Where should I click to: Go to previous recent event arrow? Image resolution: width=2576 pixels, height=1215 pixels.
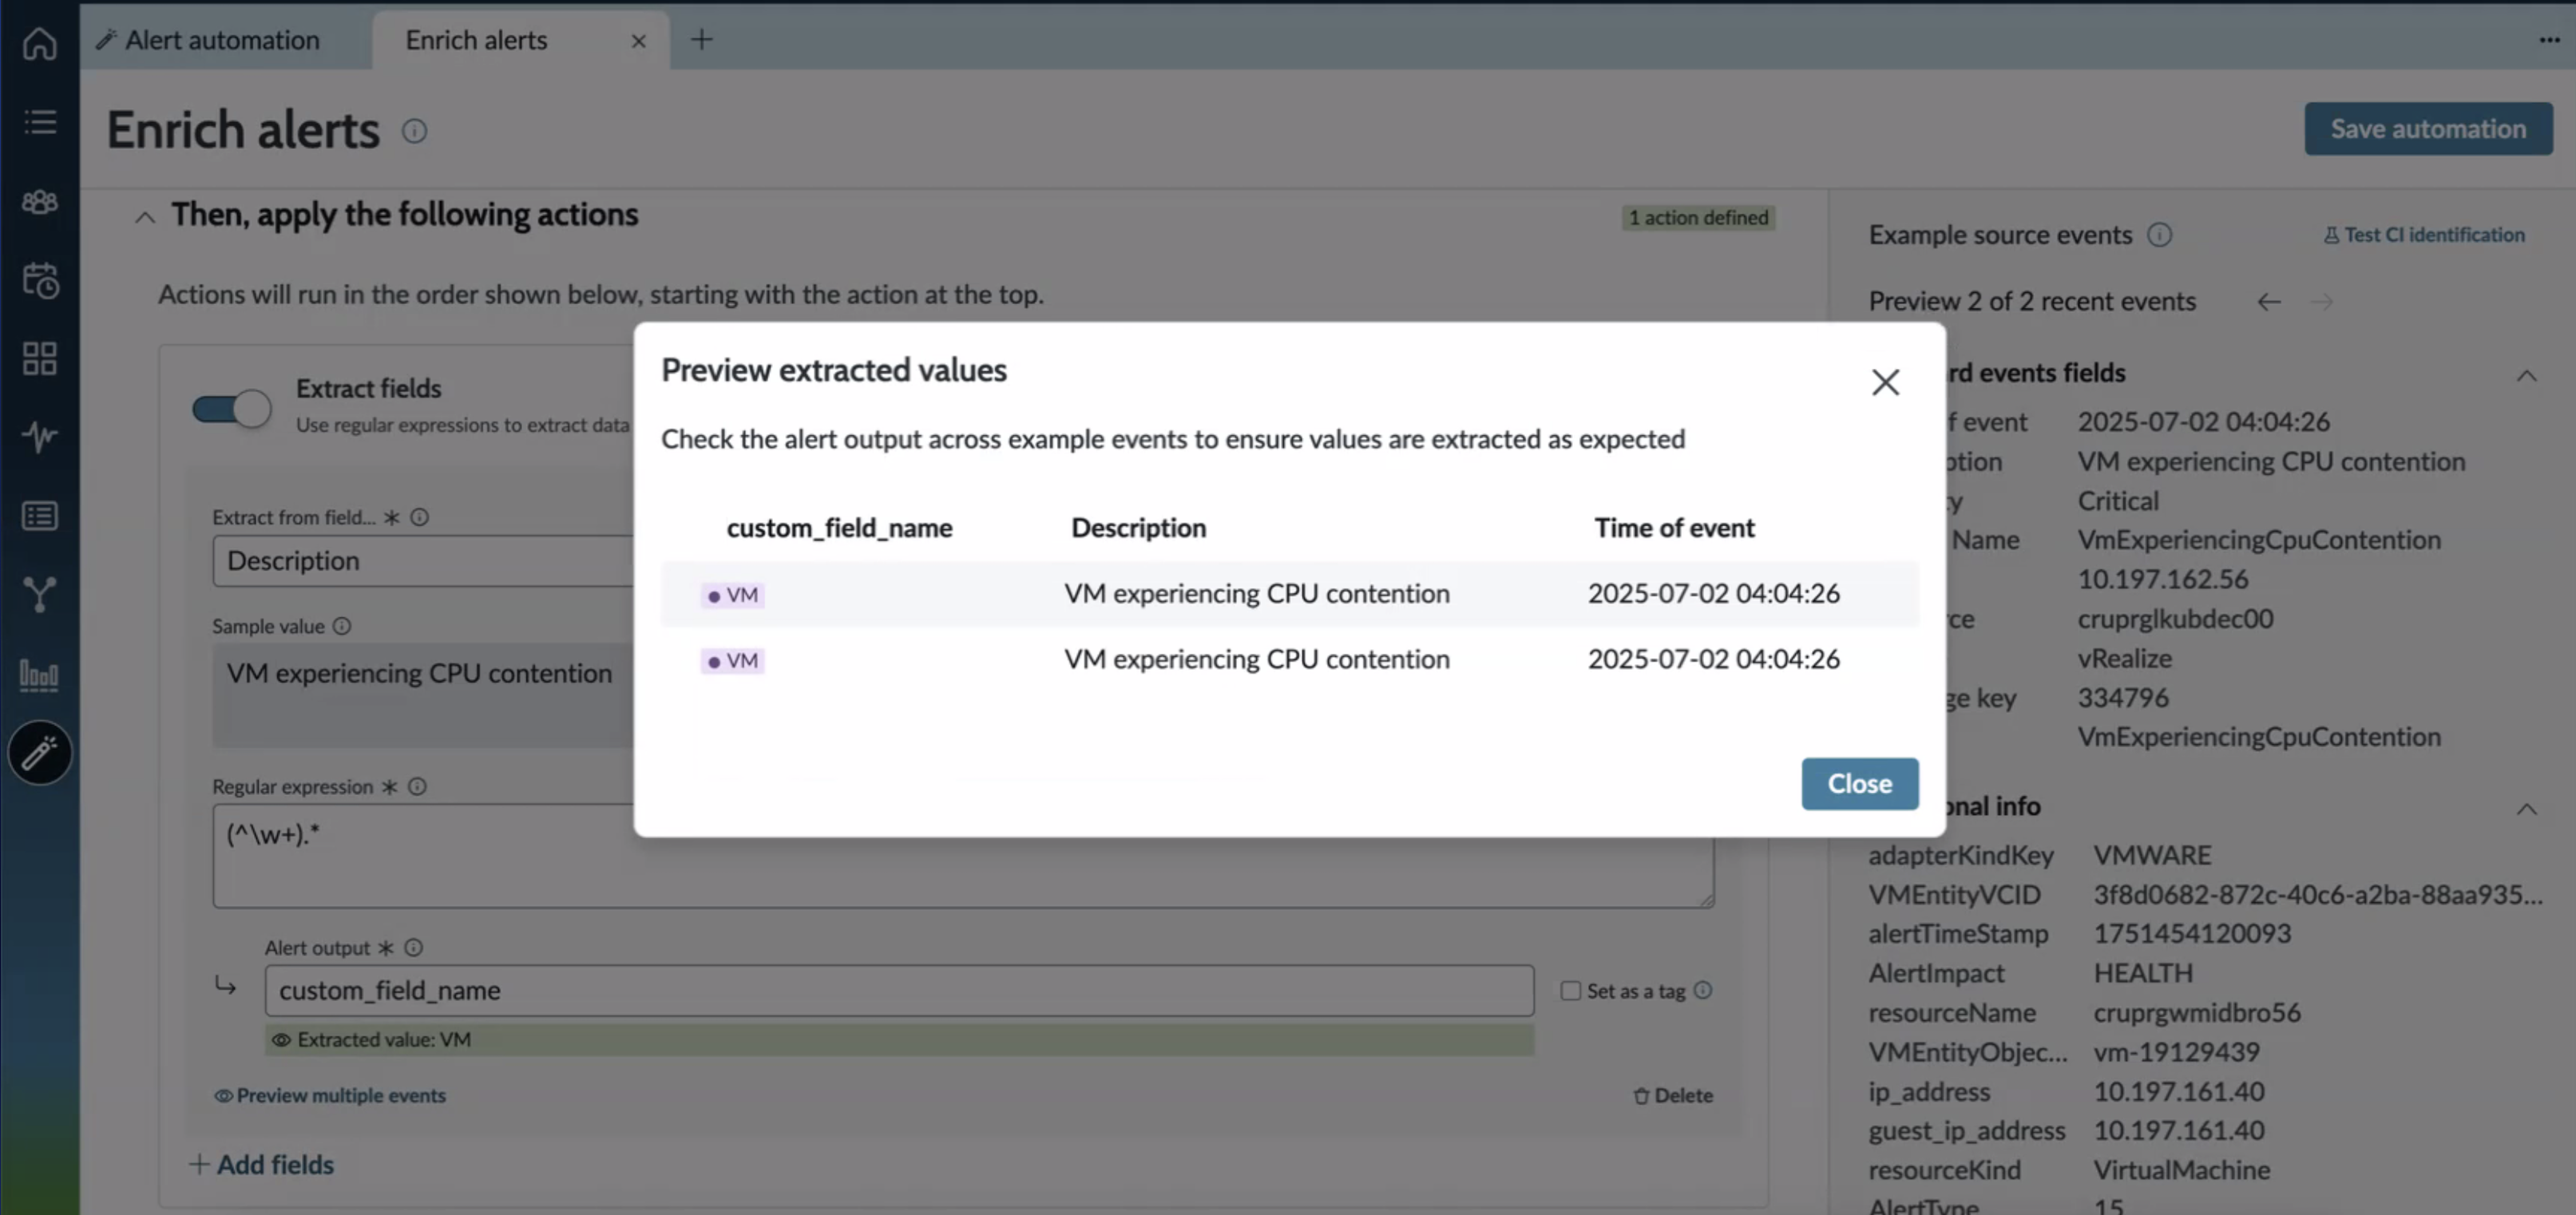pyautogui.click(x=2268, y=301)
